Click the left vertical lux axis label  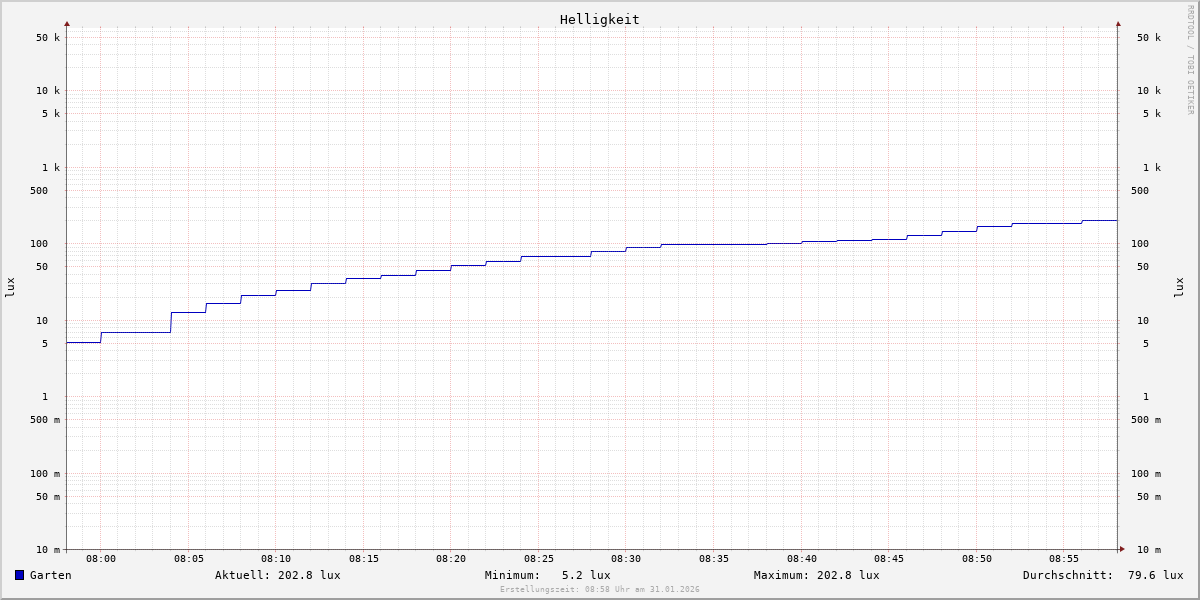point(10,287)
